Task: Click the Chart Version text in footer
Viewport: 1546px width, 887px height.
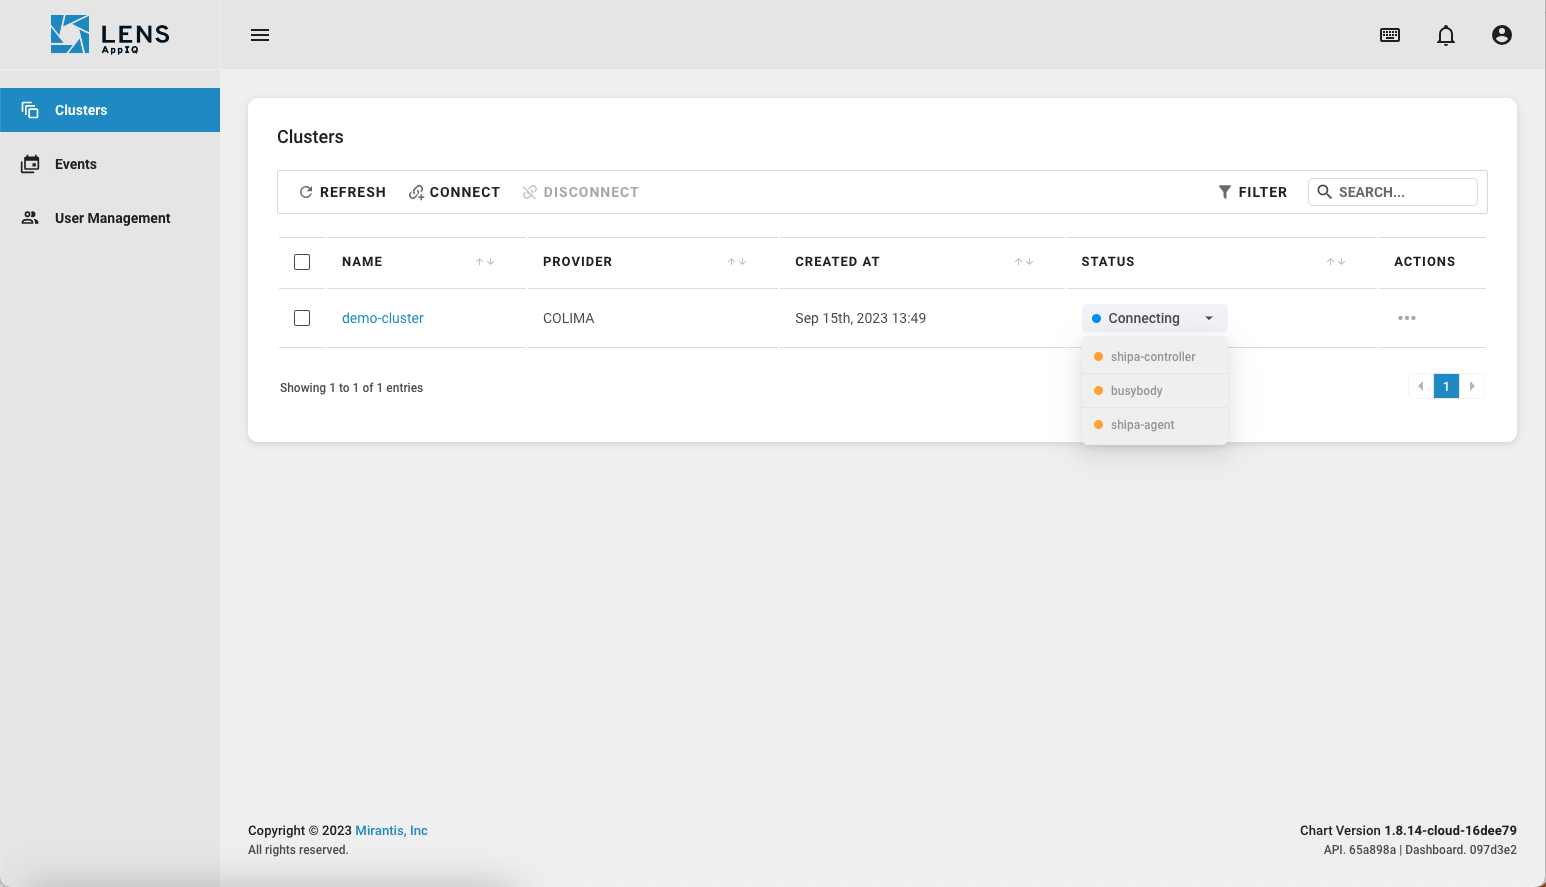Action: [1408, 831]
